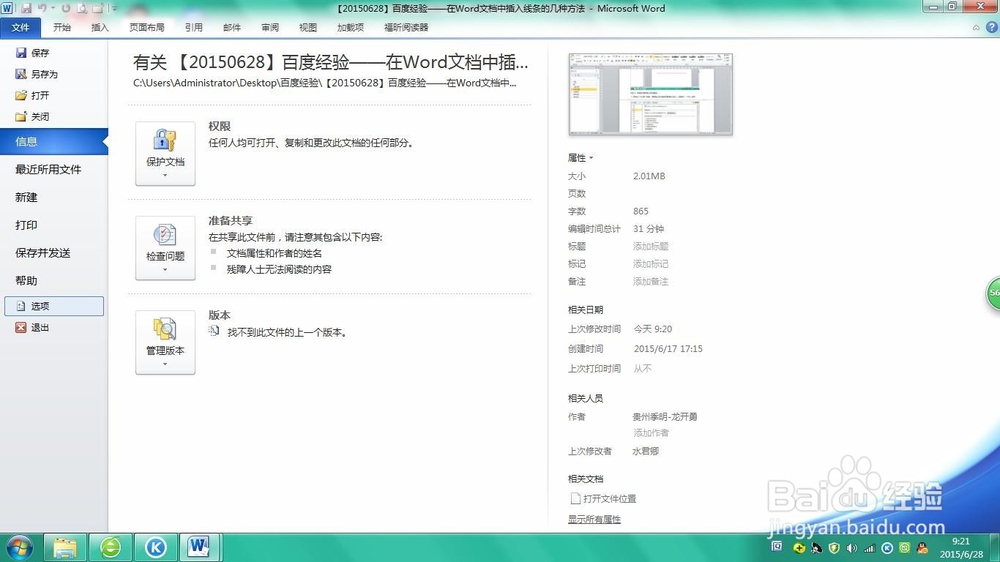Open Windows Explorer folder on taskbar
The width and height of the screenshot is (1000, 562).
point(64,547)
